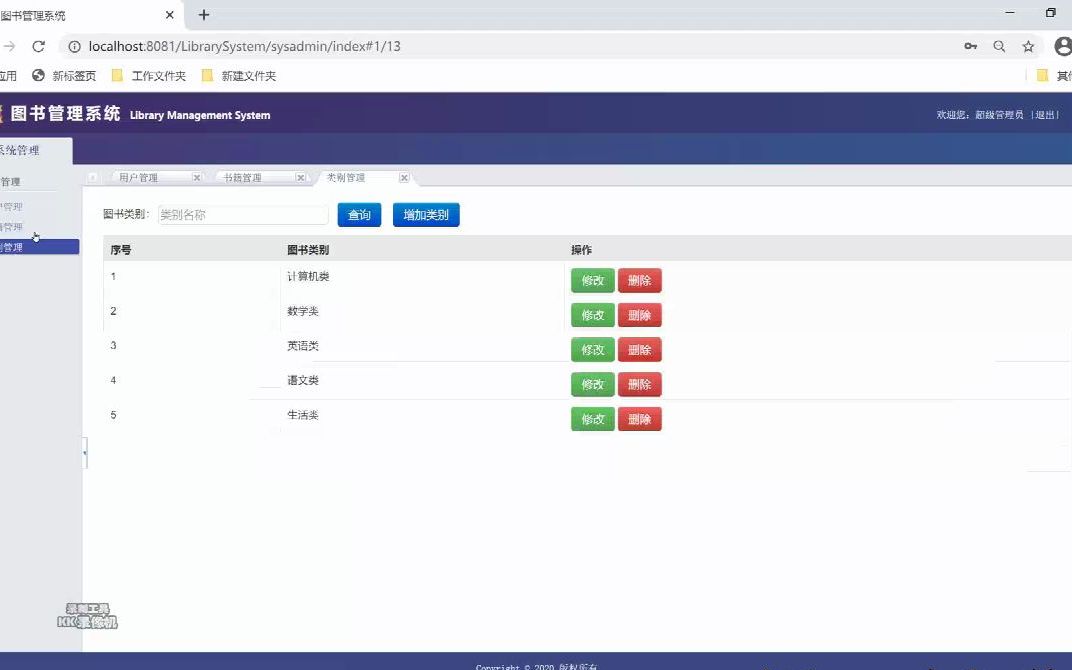Viewport: 1072px width, 670px height.
Task: Open saved passwords via the key icon
Action: (x=971, y=46)
